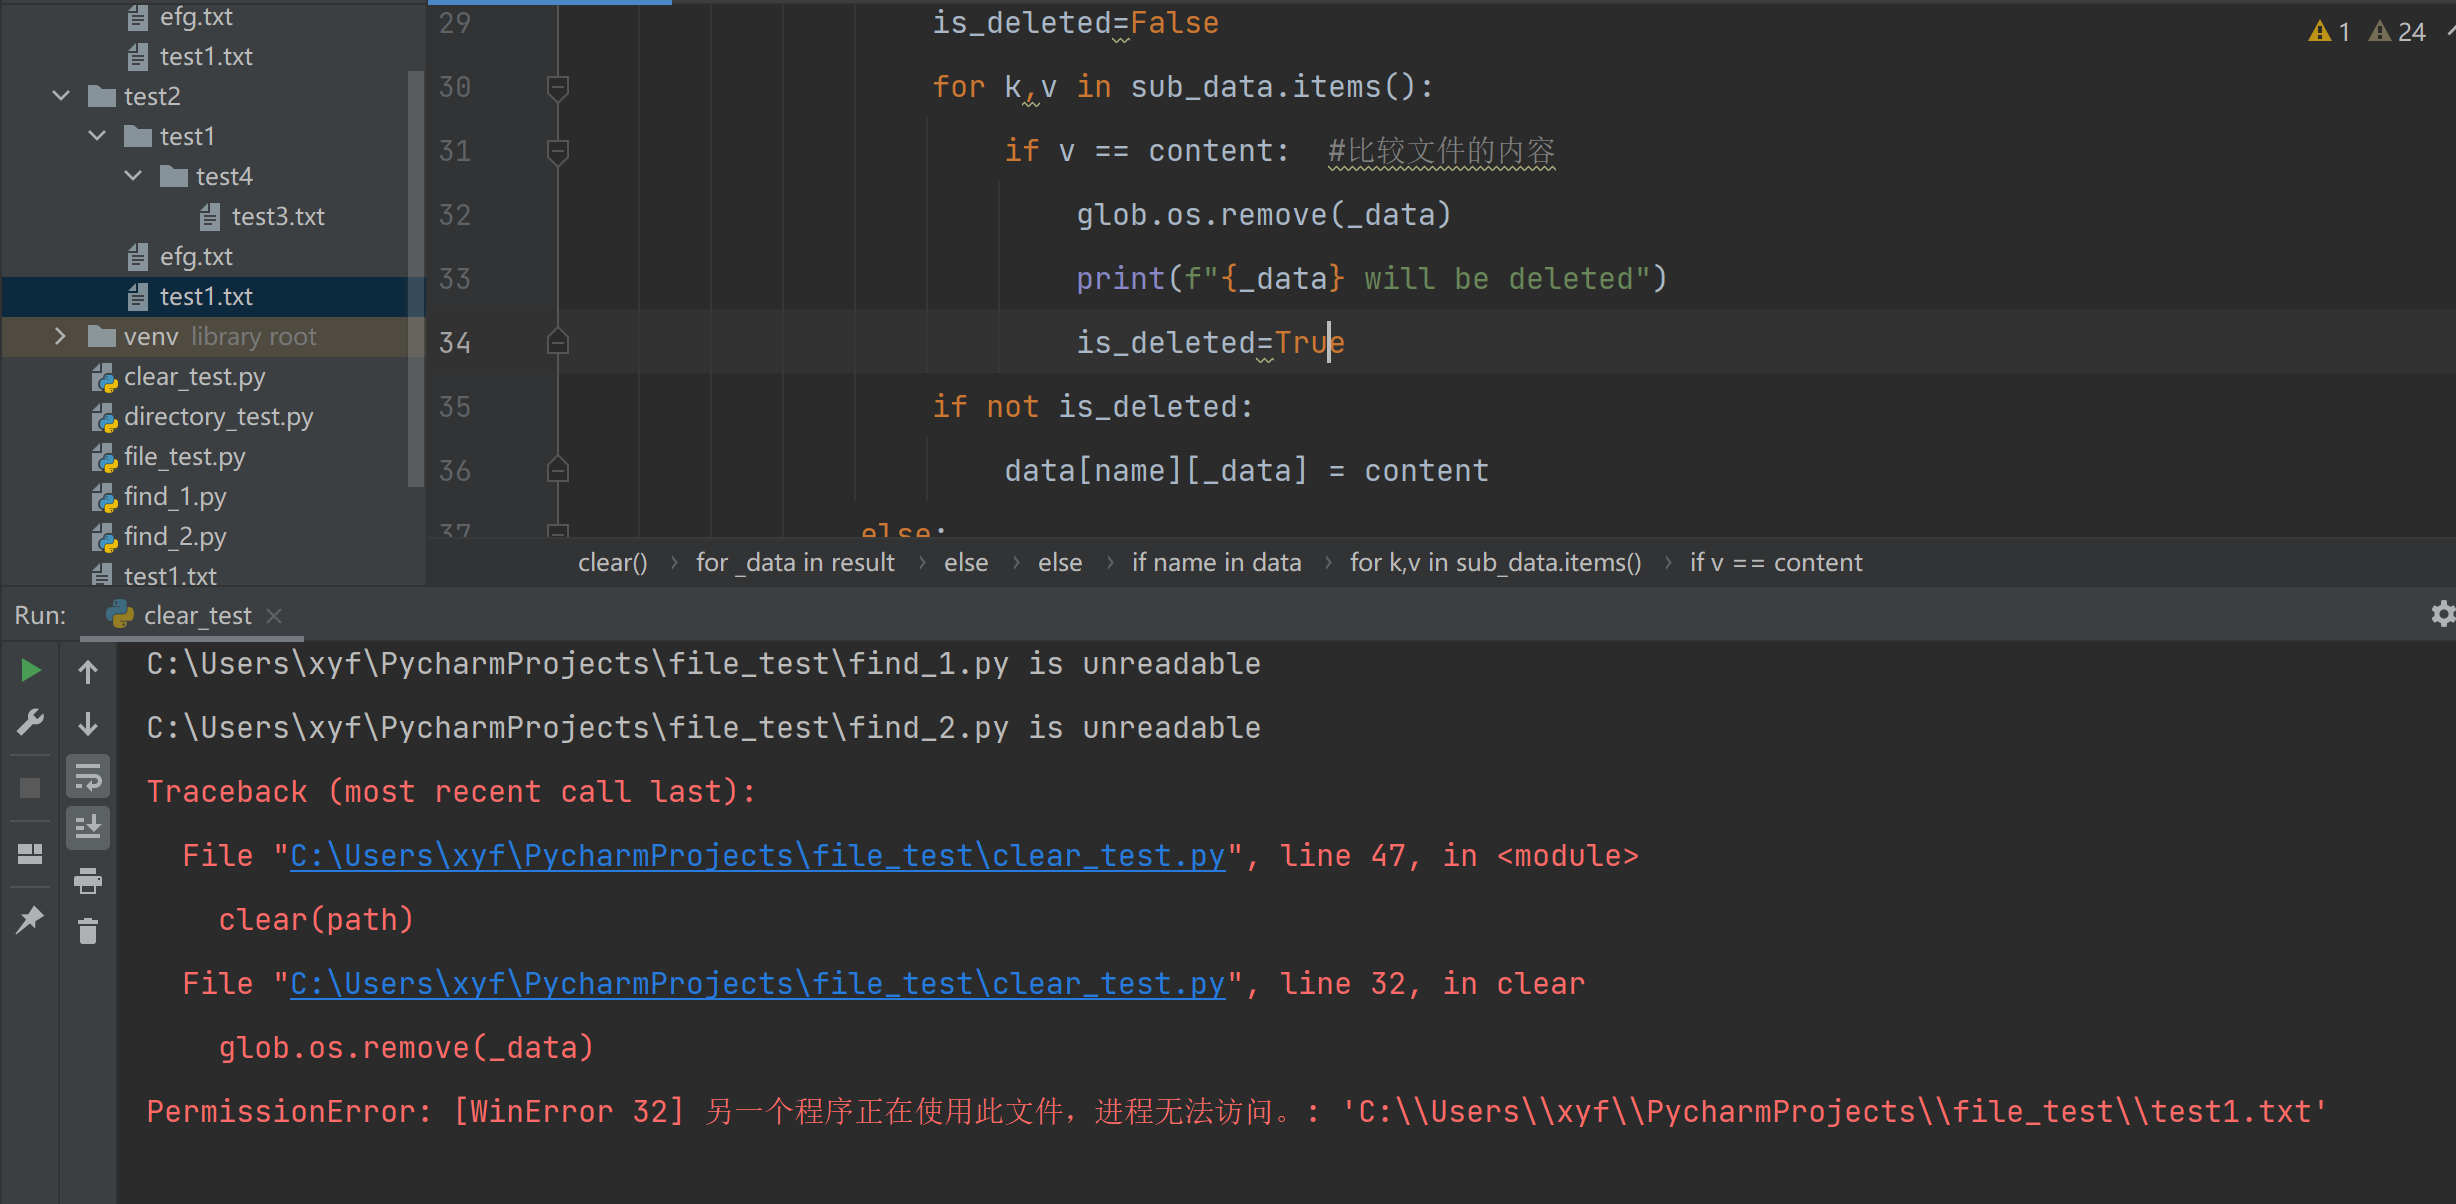Collapse the test4 folder
The image size is (2456, 1204).
pos(133,176)
